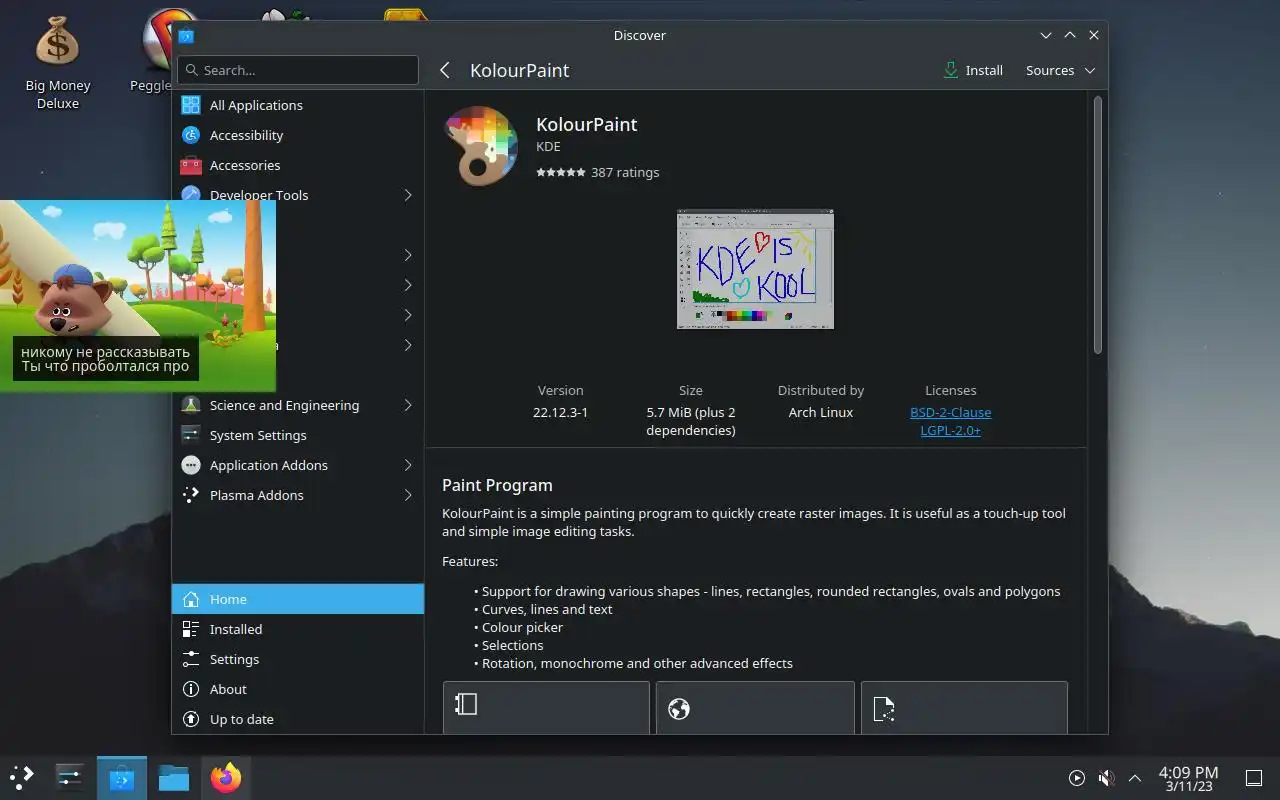Viewport: 1280px width, 800px height.
Task: Go to the Home page in Discover
Action: (298, 599)
